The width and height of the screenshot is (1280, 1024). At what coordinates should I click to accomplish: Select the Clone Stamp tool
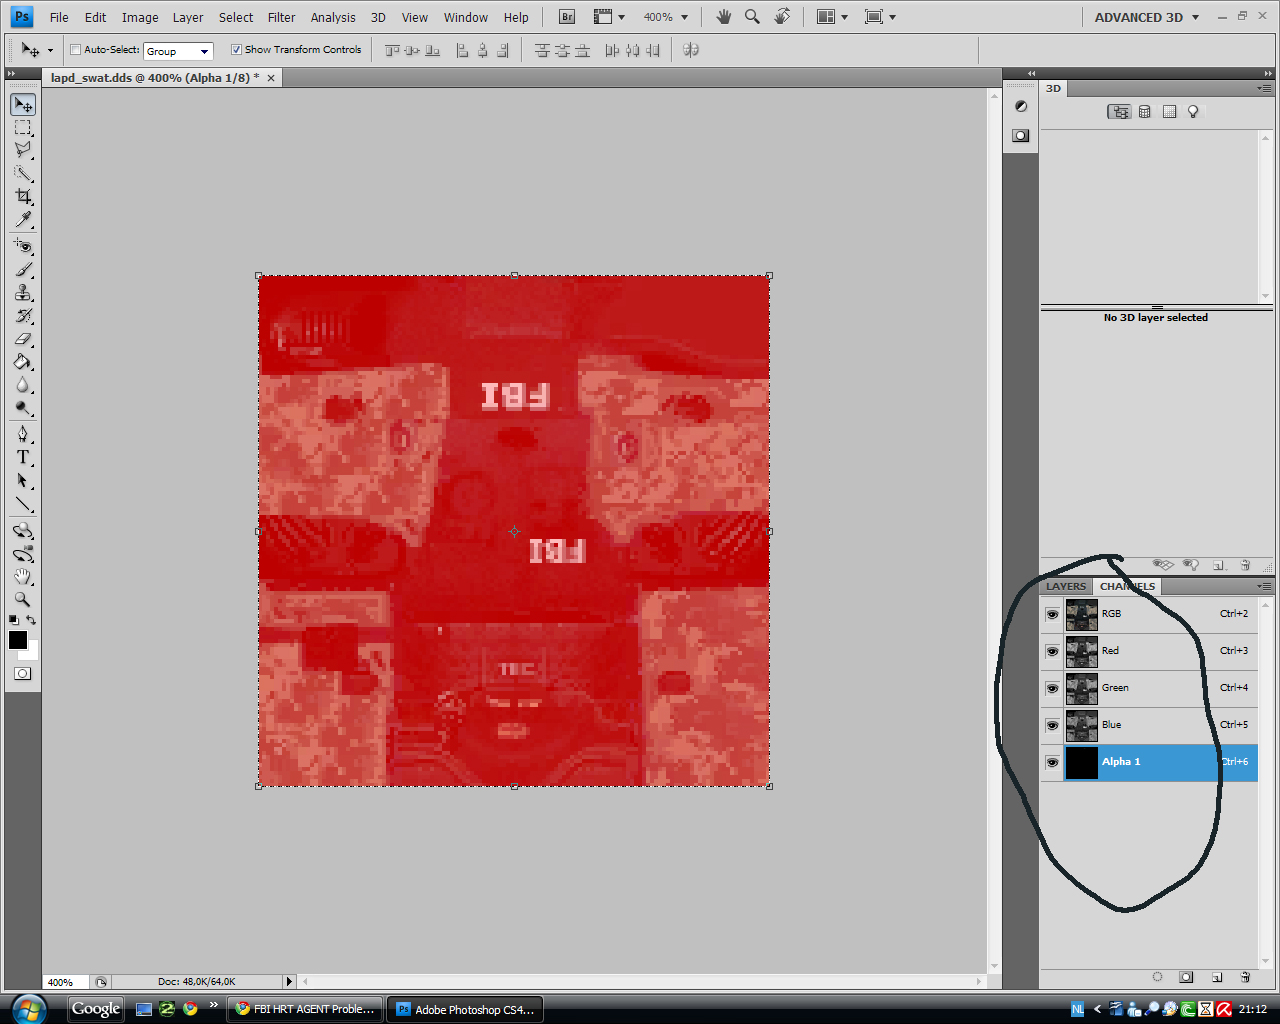23,292
